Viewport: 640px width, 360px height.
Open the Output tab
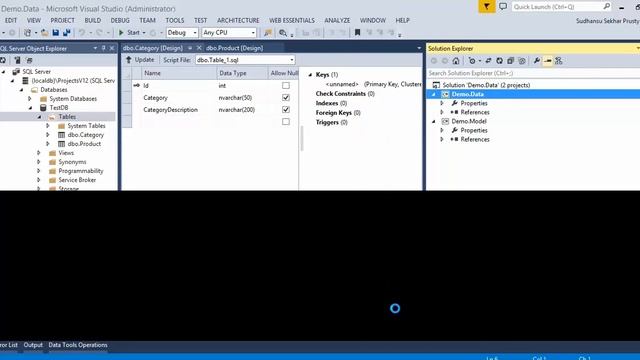click(33, 345)
